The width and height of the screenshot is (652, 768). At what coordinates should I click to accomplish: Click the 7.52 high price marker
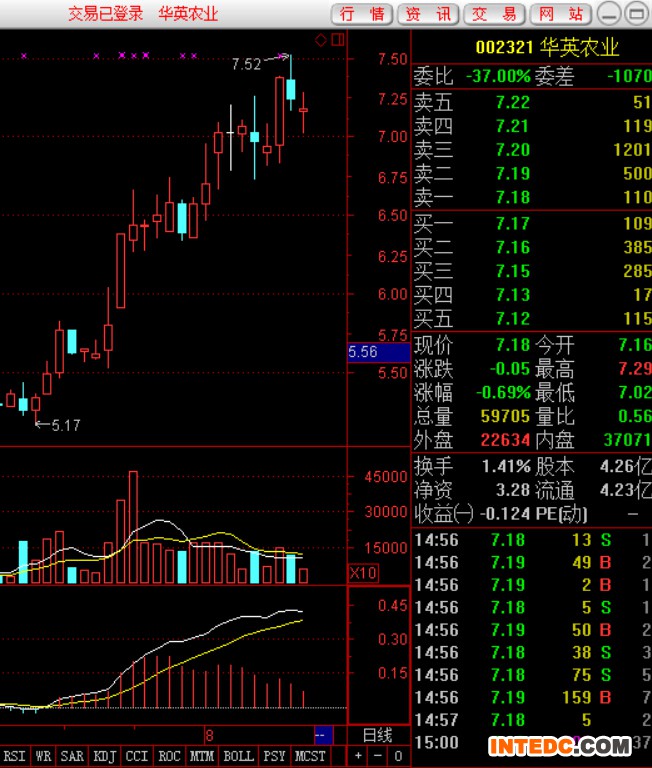click(x=246, y=64)
